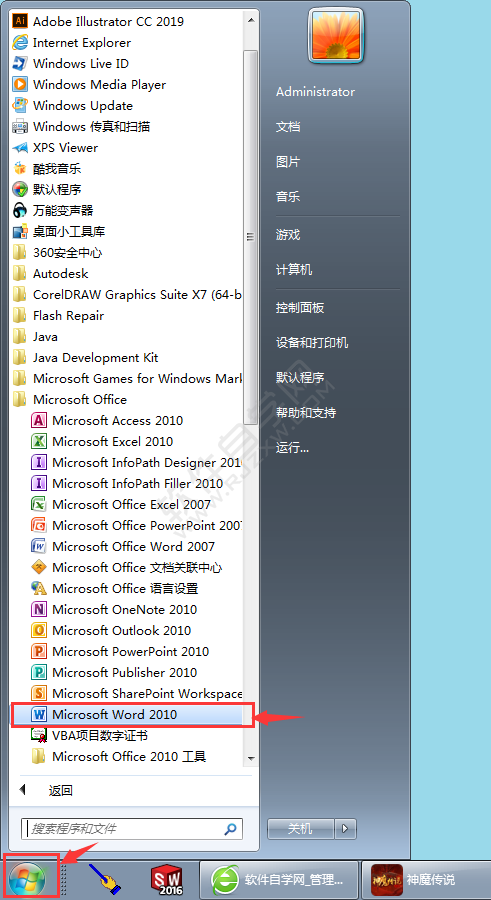Image resolution: width=491 pixels, height=900 pixels.
Task: Open Administrator user folder
Action: [x=315, y=92]
